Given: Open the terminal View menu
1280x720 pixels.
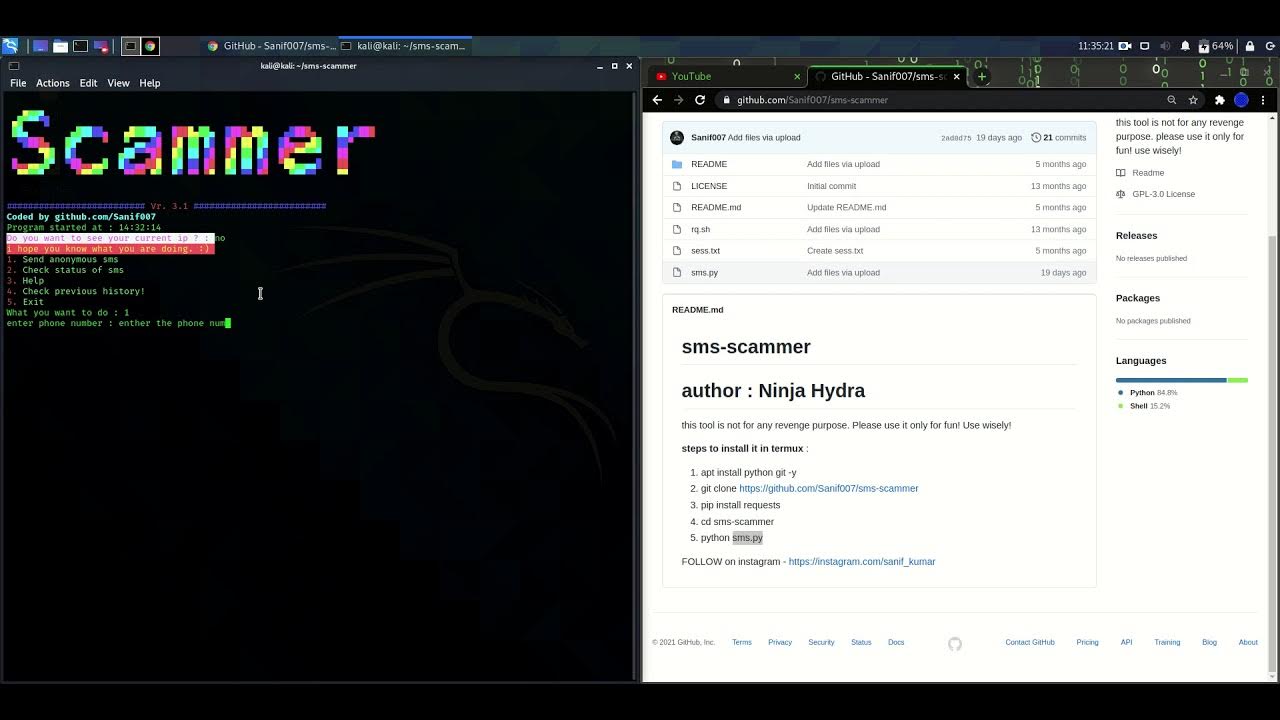Looking at the screenshot, I should coord(118,83).
